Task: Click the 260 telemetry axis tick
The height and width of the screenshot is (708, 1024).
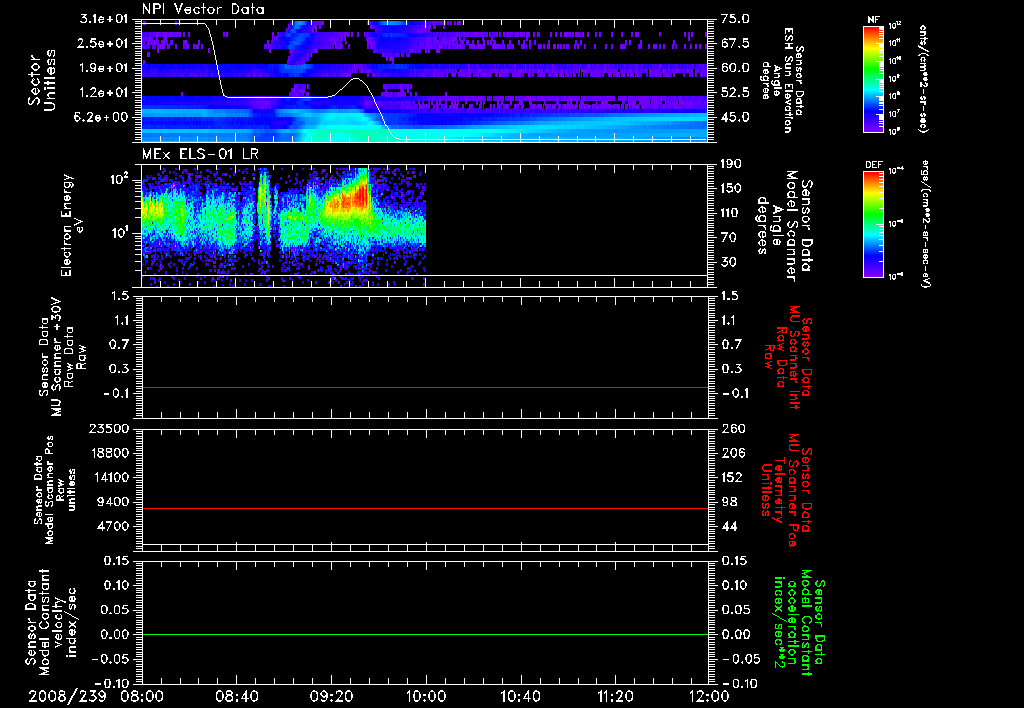Action: pos(731,428)
